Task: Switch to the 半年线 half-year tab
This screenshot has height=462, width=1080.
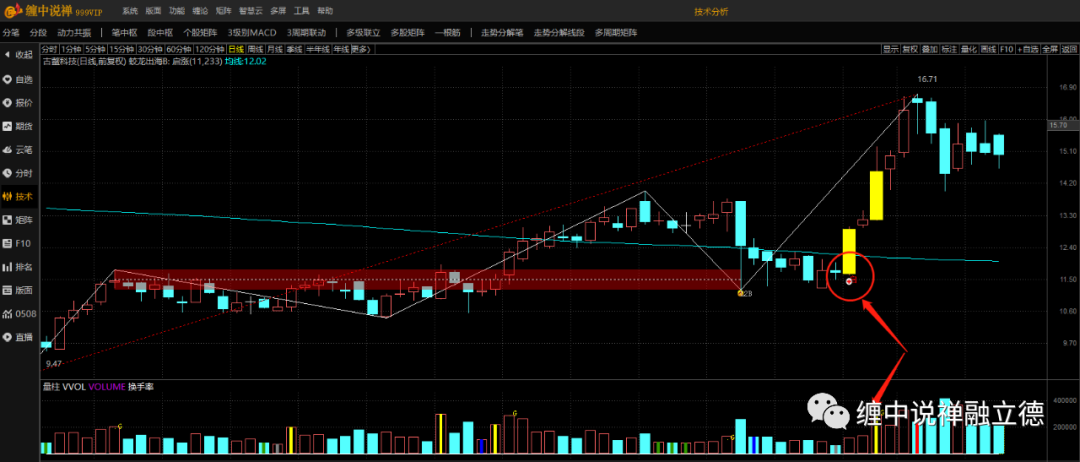Action: [318, 49]
